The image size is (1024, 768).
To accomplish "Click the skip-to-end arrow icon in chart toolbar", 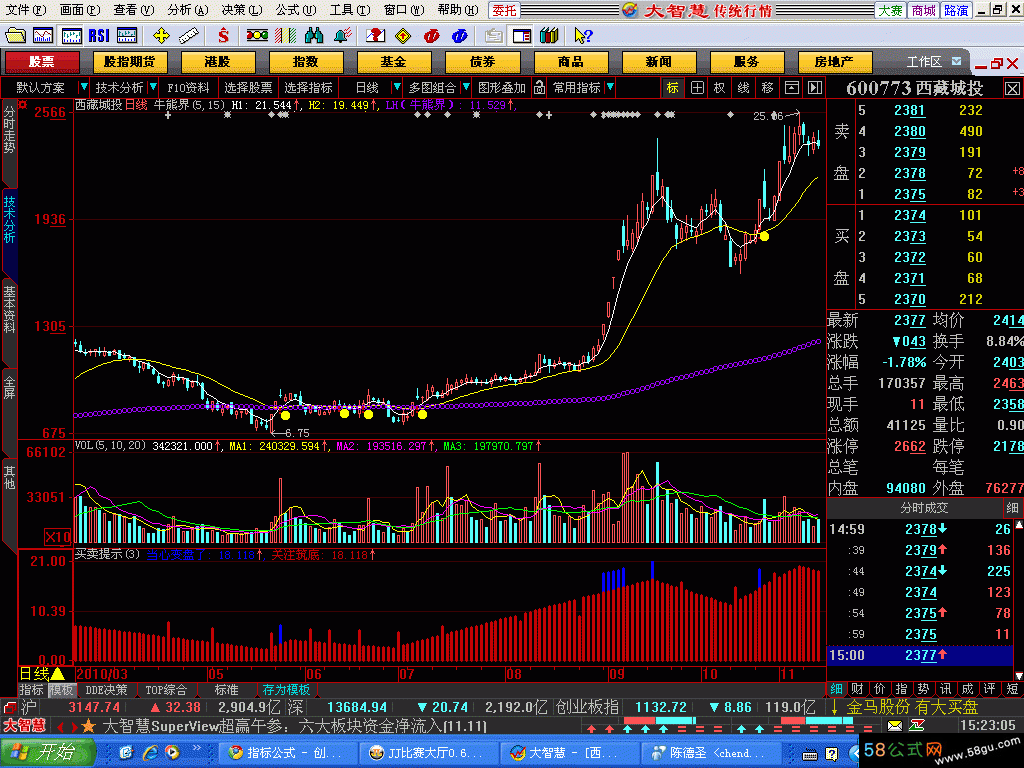I will pyautogui.click(x=814, y=88).
